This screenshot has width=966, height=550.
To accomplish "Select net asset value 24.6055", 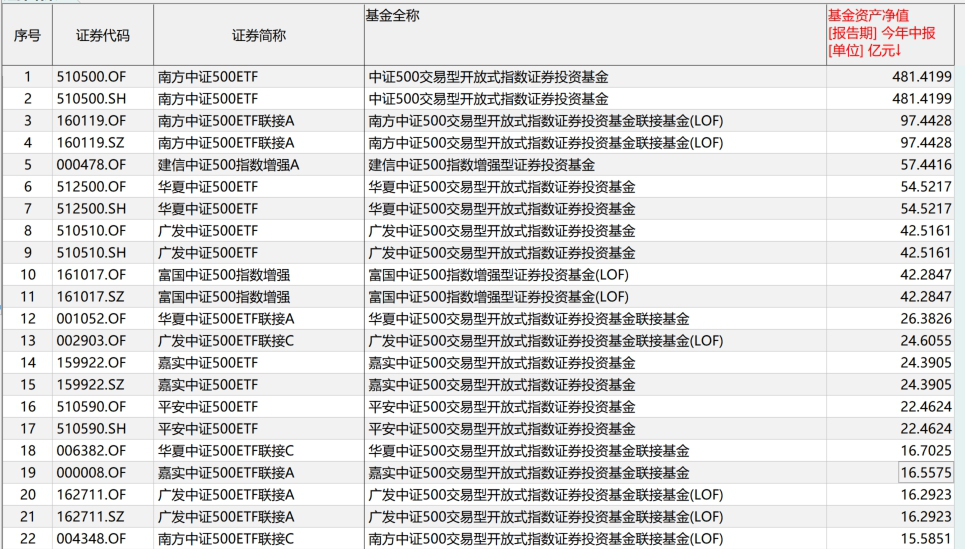I will tap(926, 341).
